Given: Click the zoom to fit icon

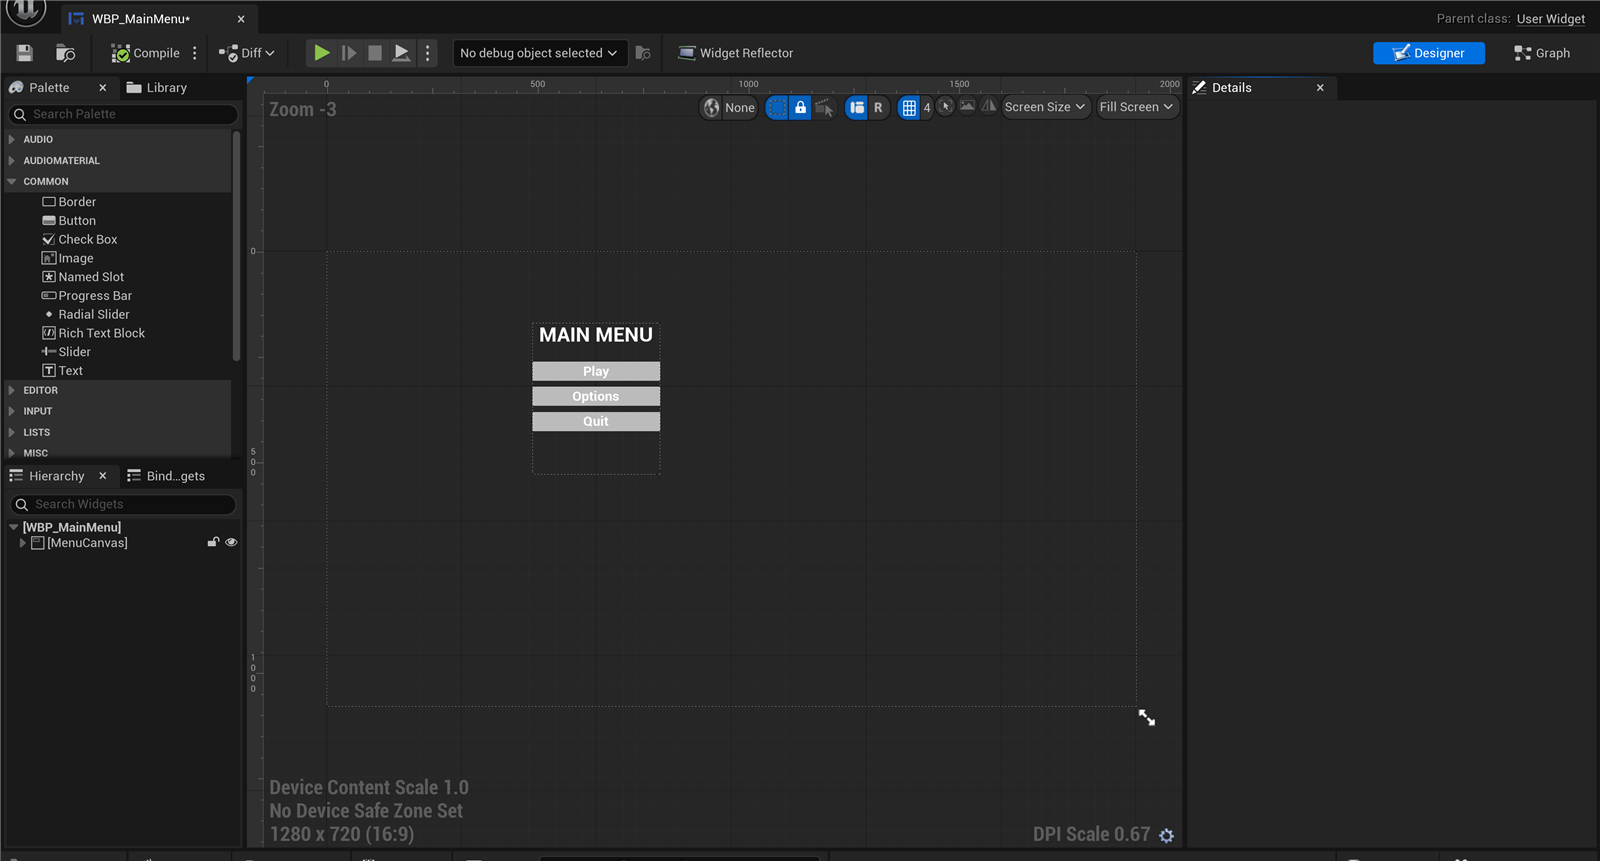Looking at the screenshot, I should pos(945,106).
